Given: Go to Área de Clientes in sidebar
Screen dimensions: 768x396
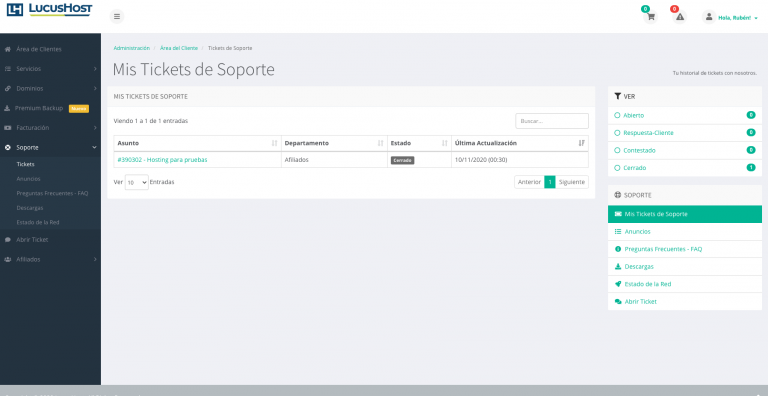Looking at the screenshot, I should (x=39, y=49).
